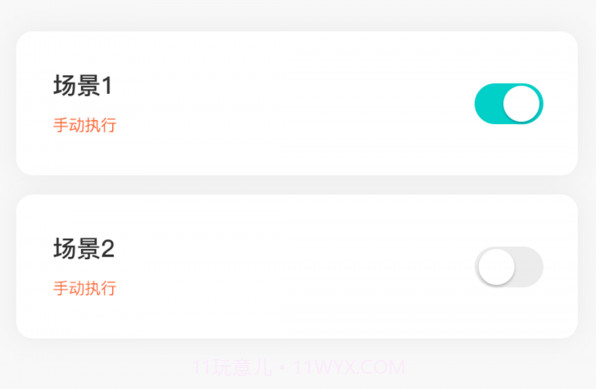Select the 场景2 scene card
The width and height of the screenshot is (596, 389).
point(297,266)
